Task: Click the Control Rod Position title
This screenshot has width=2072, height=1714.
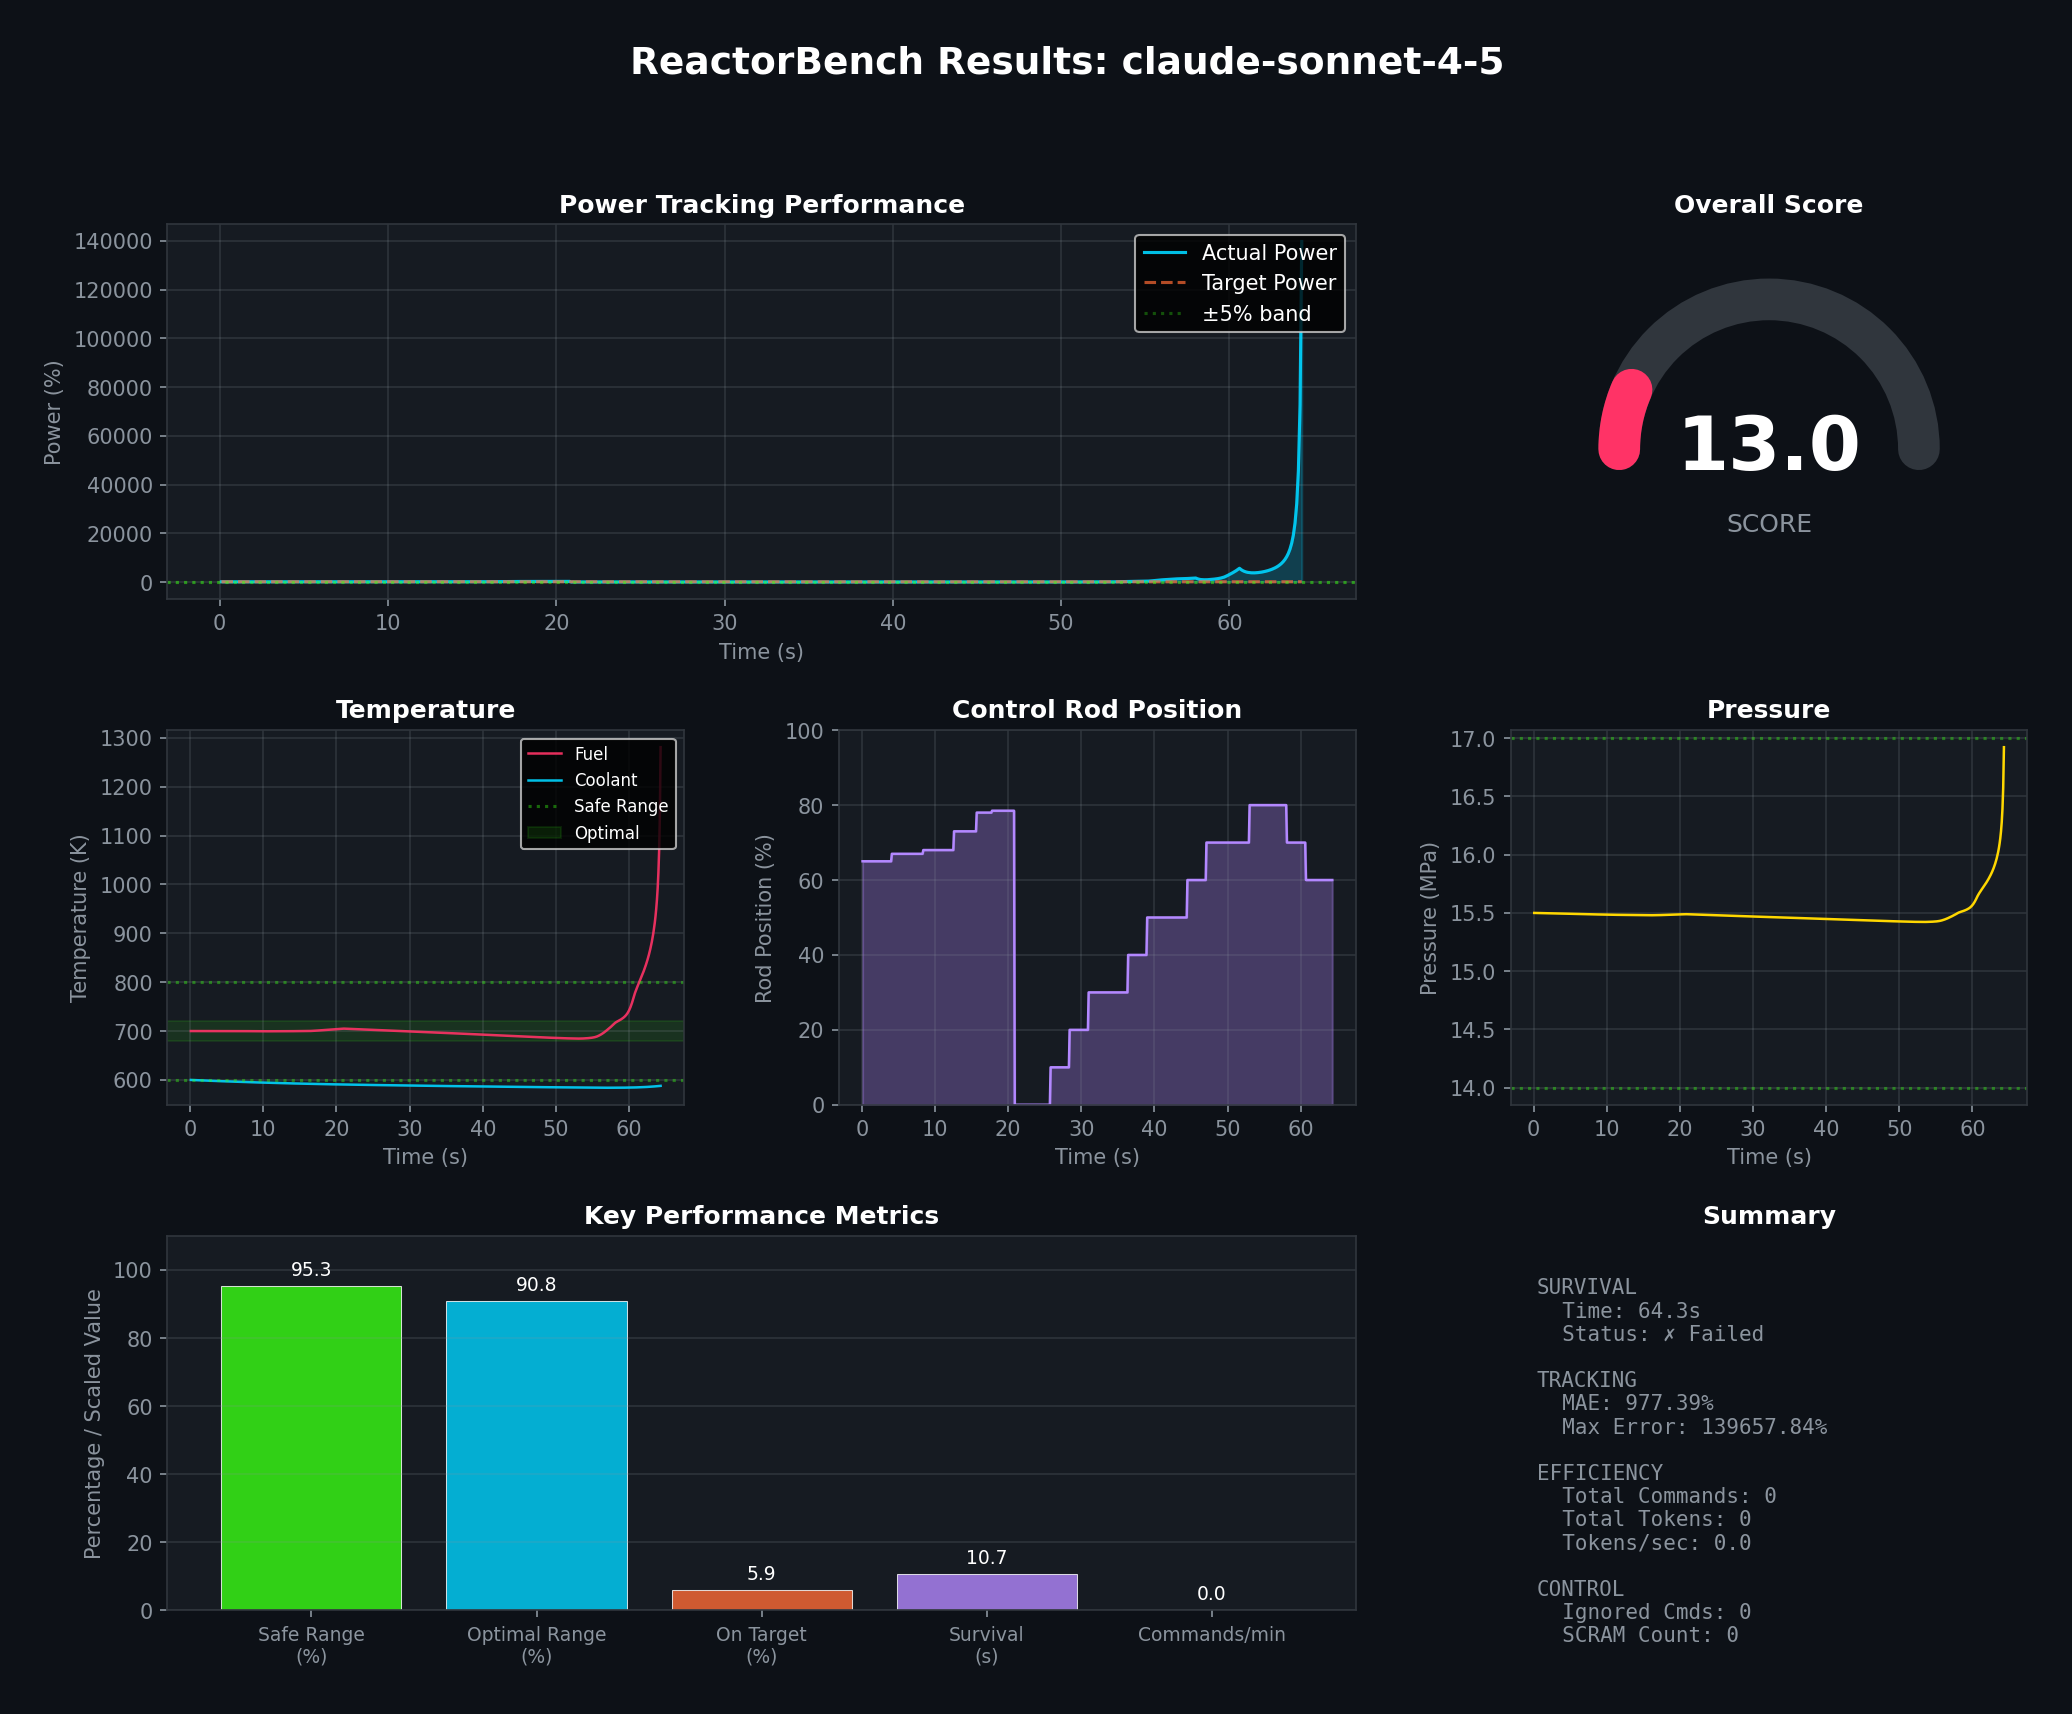Action: click(1096, 710)
